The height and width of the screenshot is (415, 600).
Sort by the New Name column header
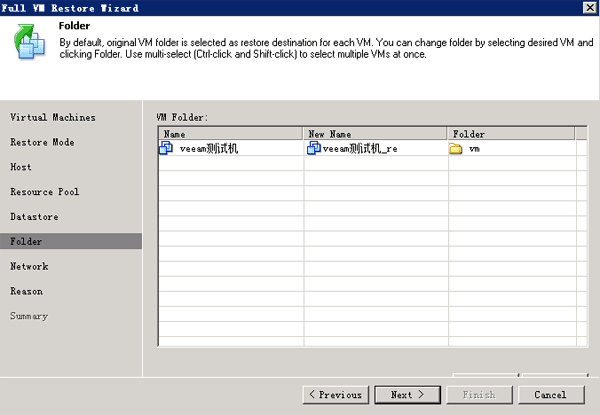(x=375, y=134)
